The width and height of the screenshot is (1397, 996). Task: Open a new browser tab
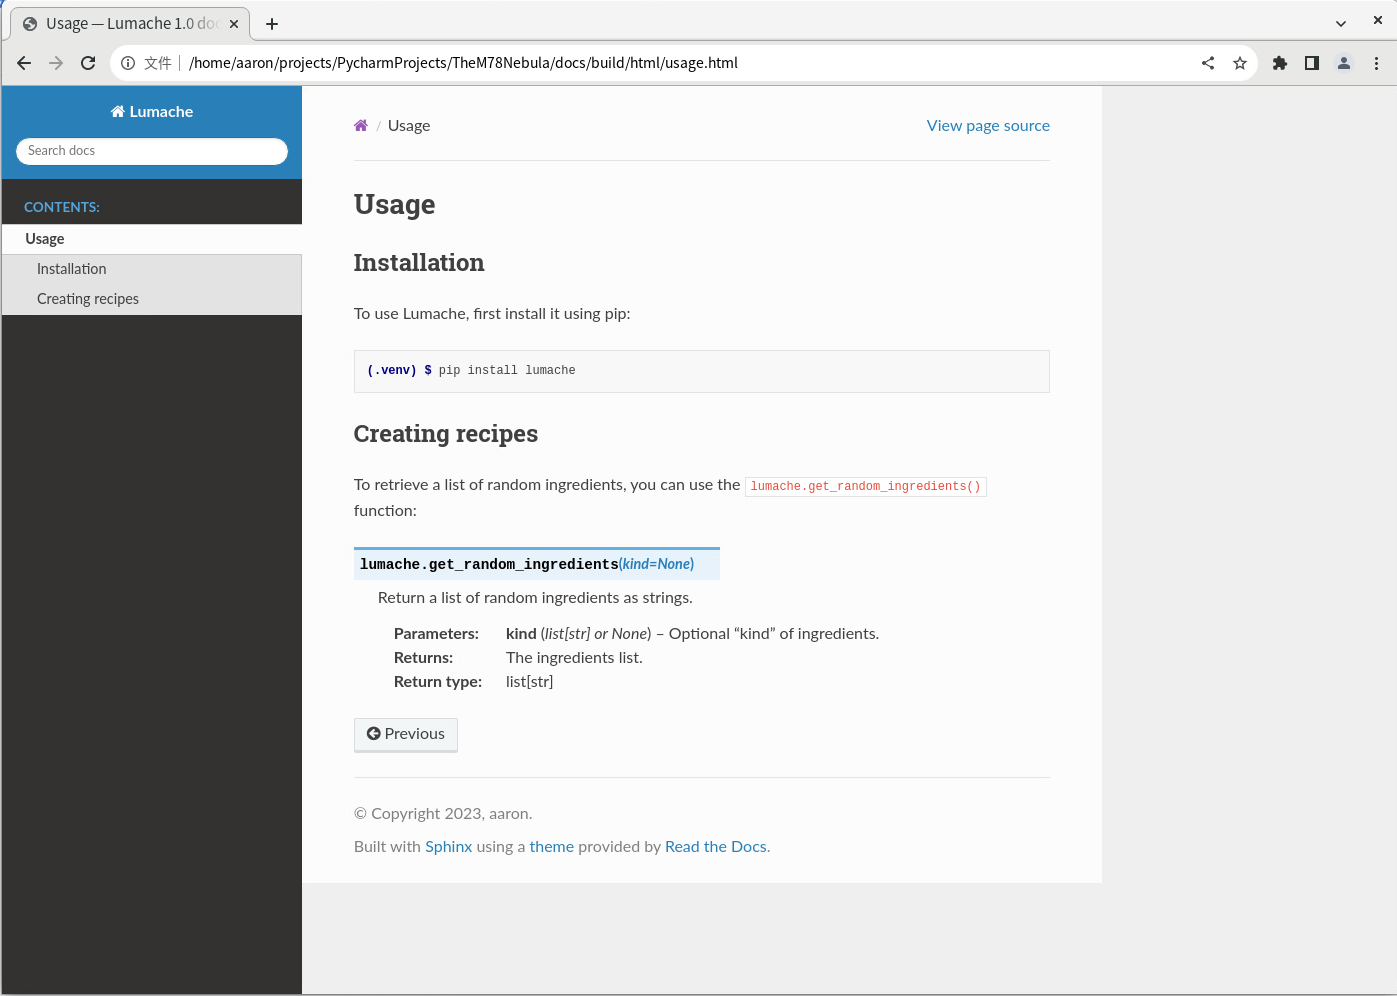click(272, 24)
